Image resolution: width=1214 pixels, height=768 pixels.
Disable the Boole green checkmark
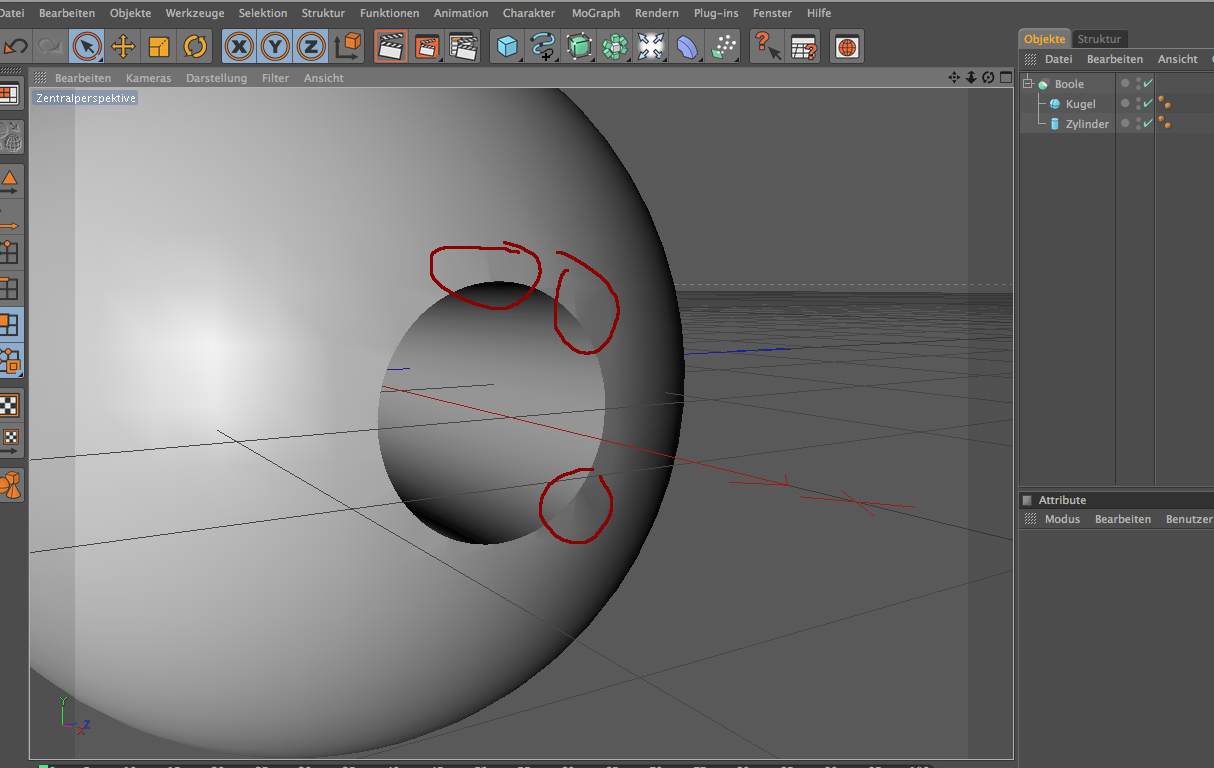pyautogui.click(x=1148, y=83)
